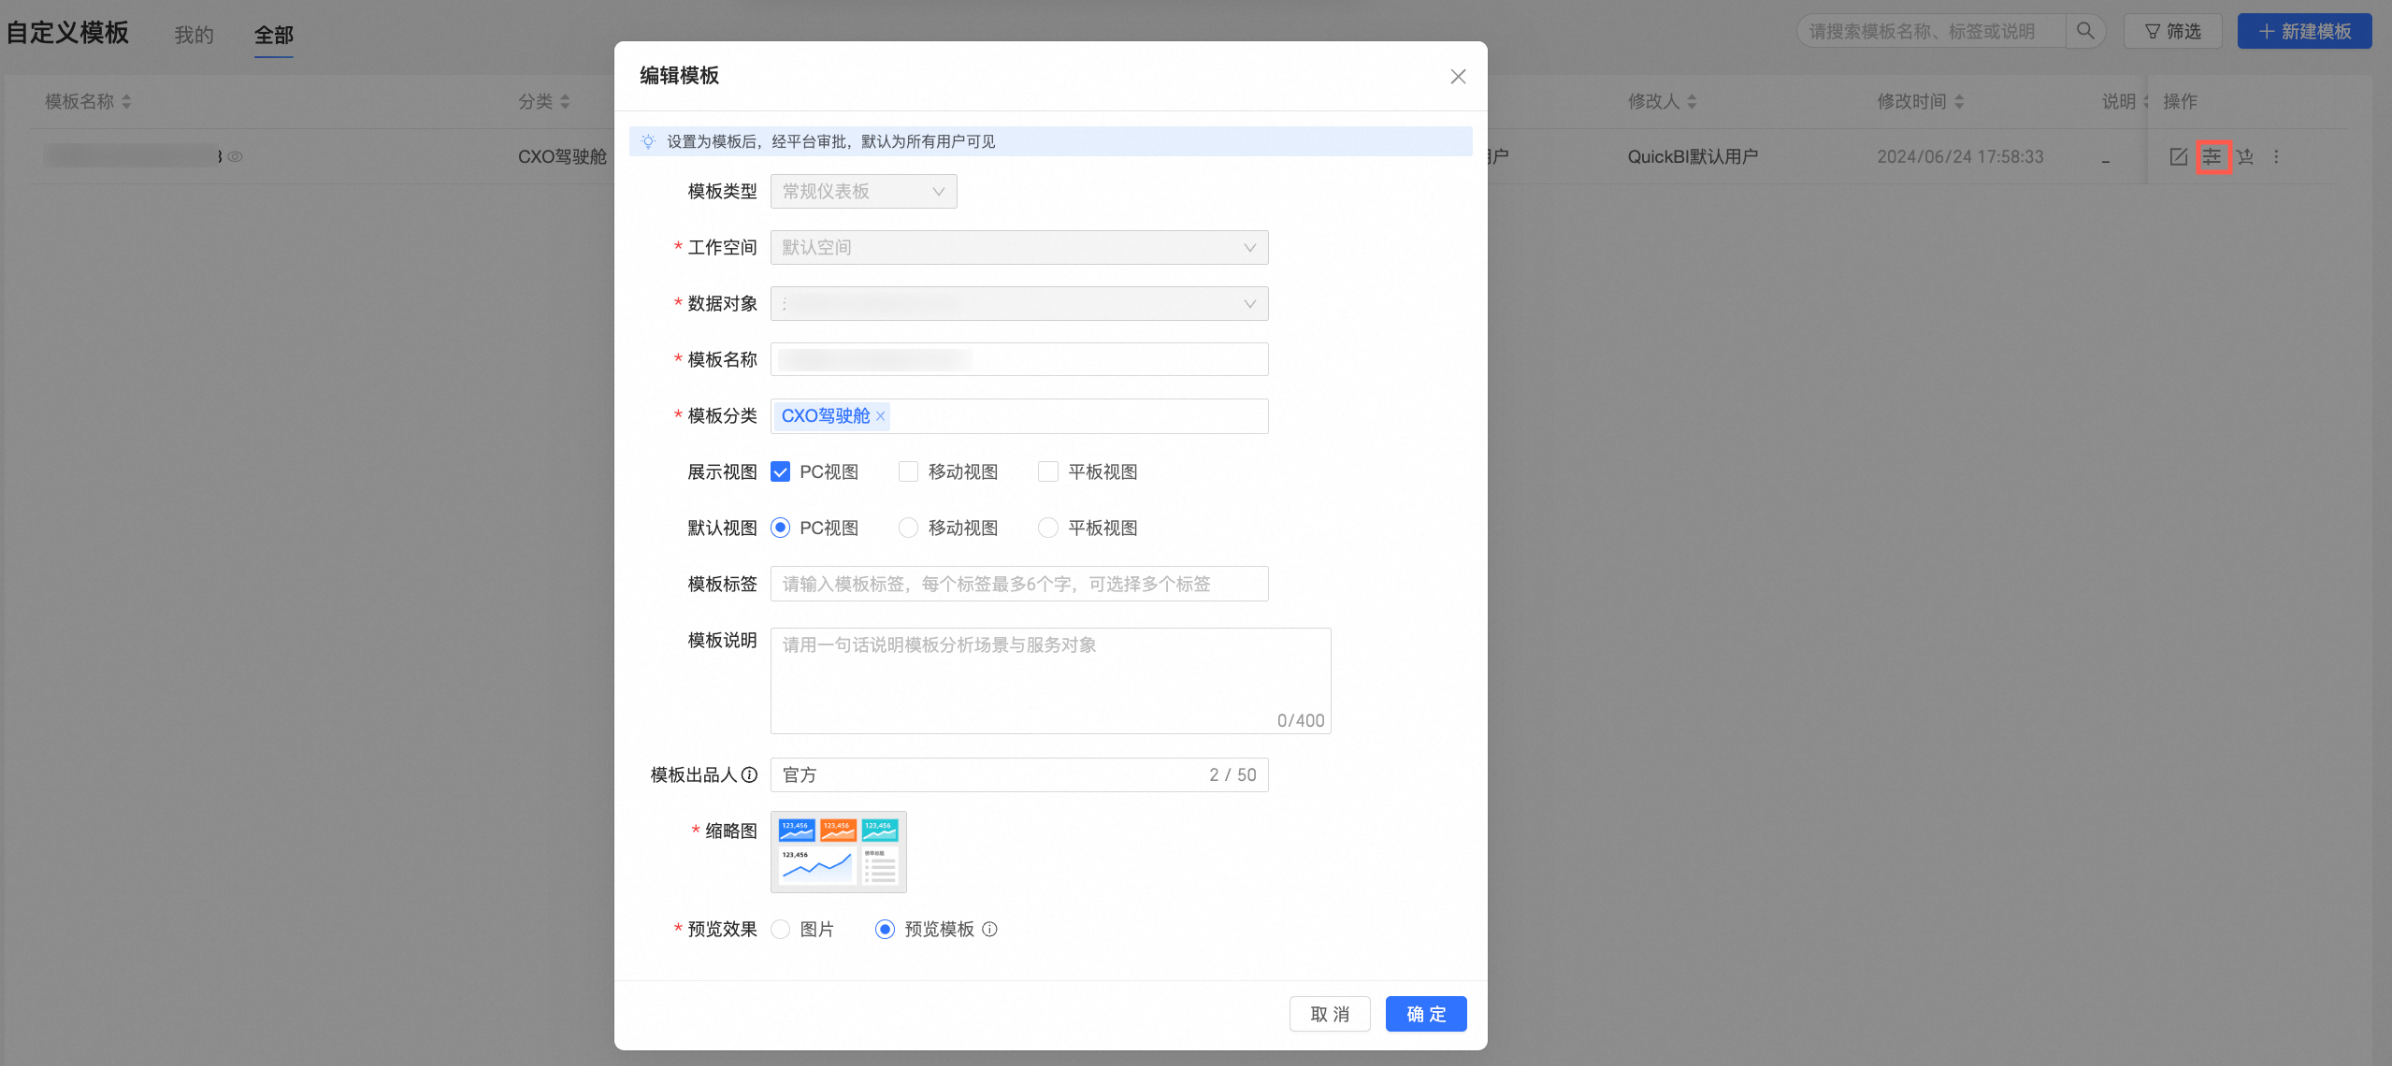The height and width of the screenshot is (1066, 2392).
Task: Click the 确定 button
Action: click(1425, 1014)
